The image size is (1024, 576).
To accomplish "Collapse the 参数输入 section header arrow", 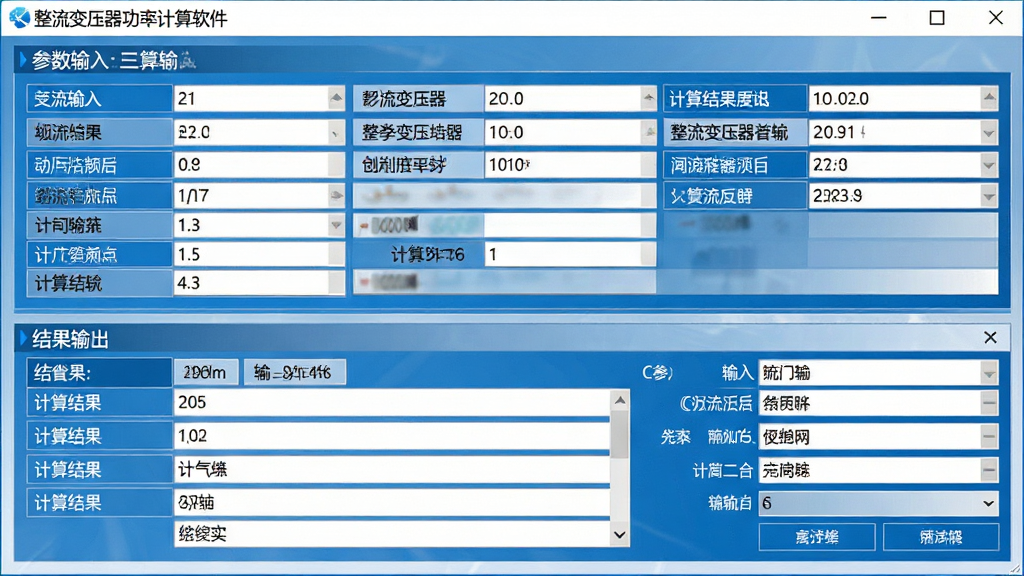I will [x=24, y=60].
